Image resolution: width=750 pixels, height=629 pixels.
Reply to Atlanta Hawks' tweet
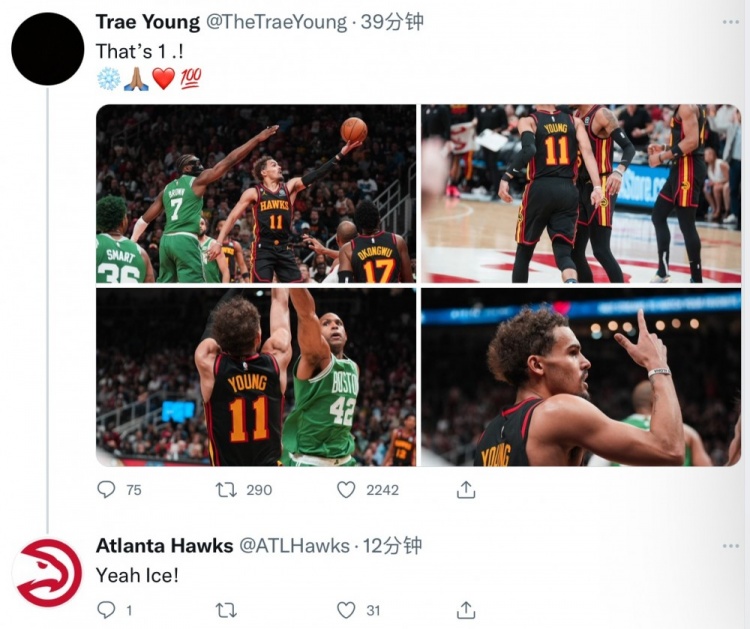(x=106, y=609)
